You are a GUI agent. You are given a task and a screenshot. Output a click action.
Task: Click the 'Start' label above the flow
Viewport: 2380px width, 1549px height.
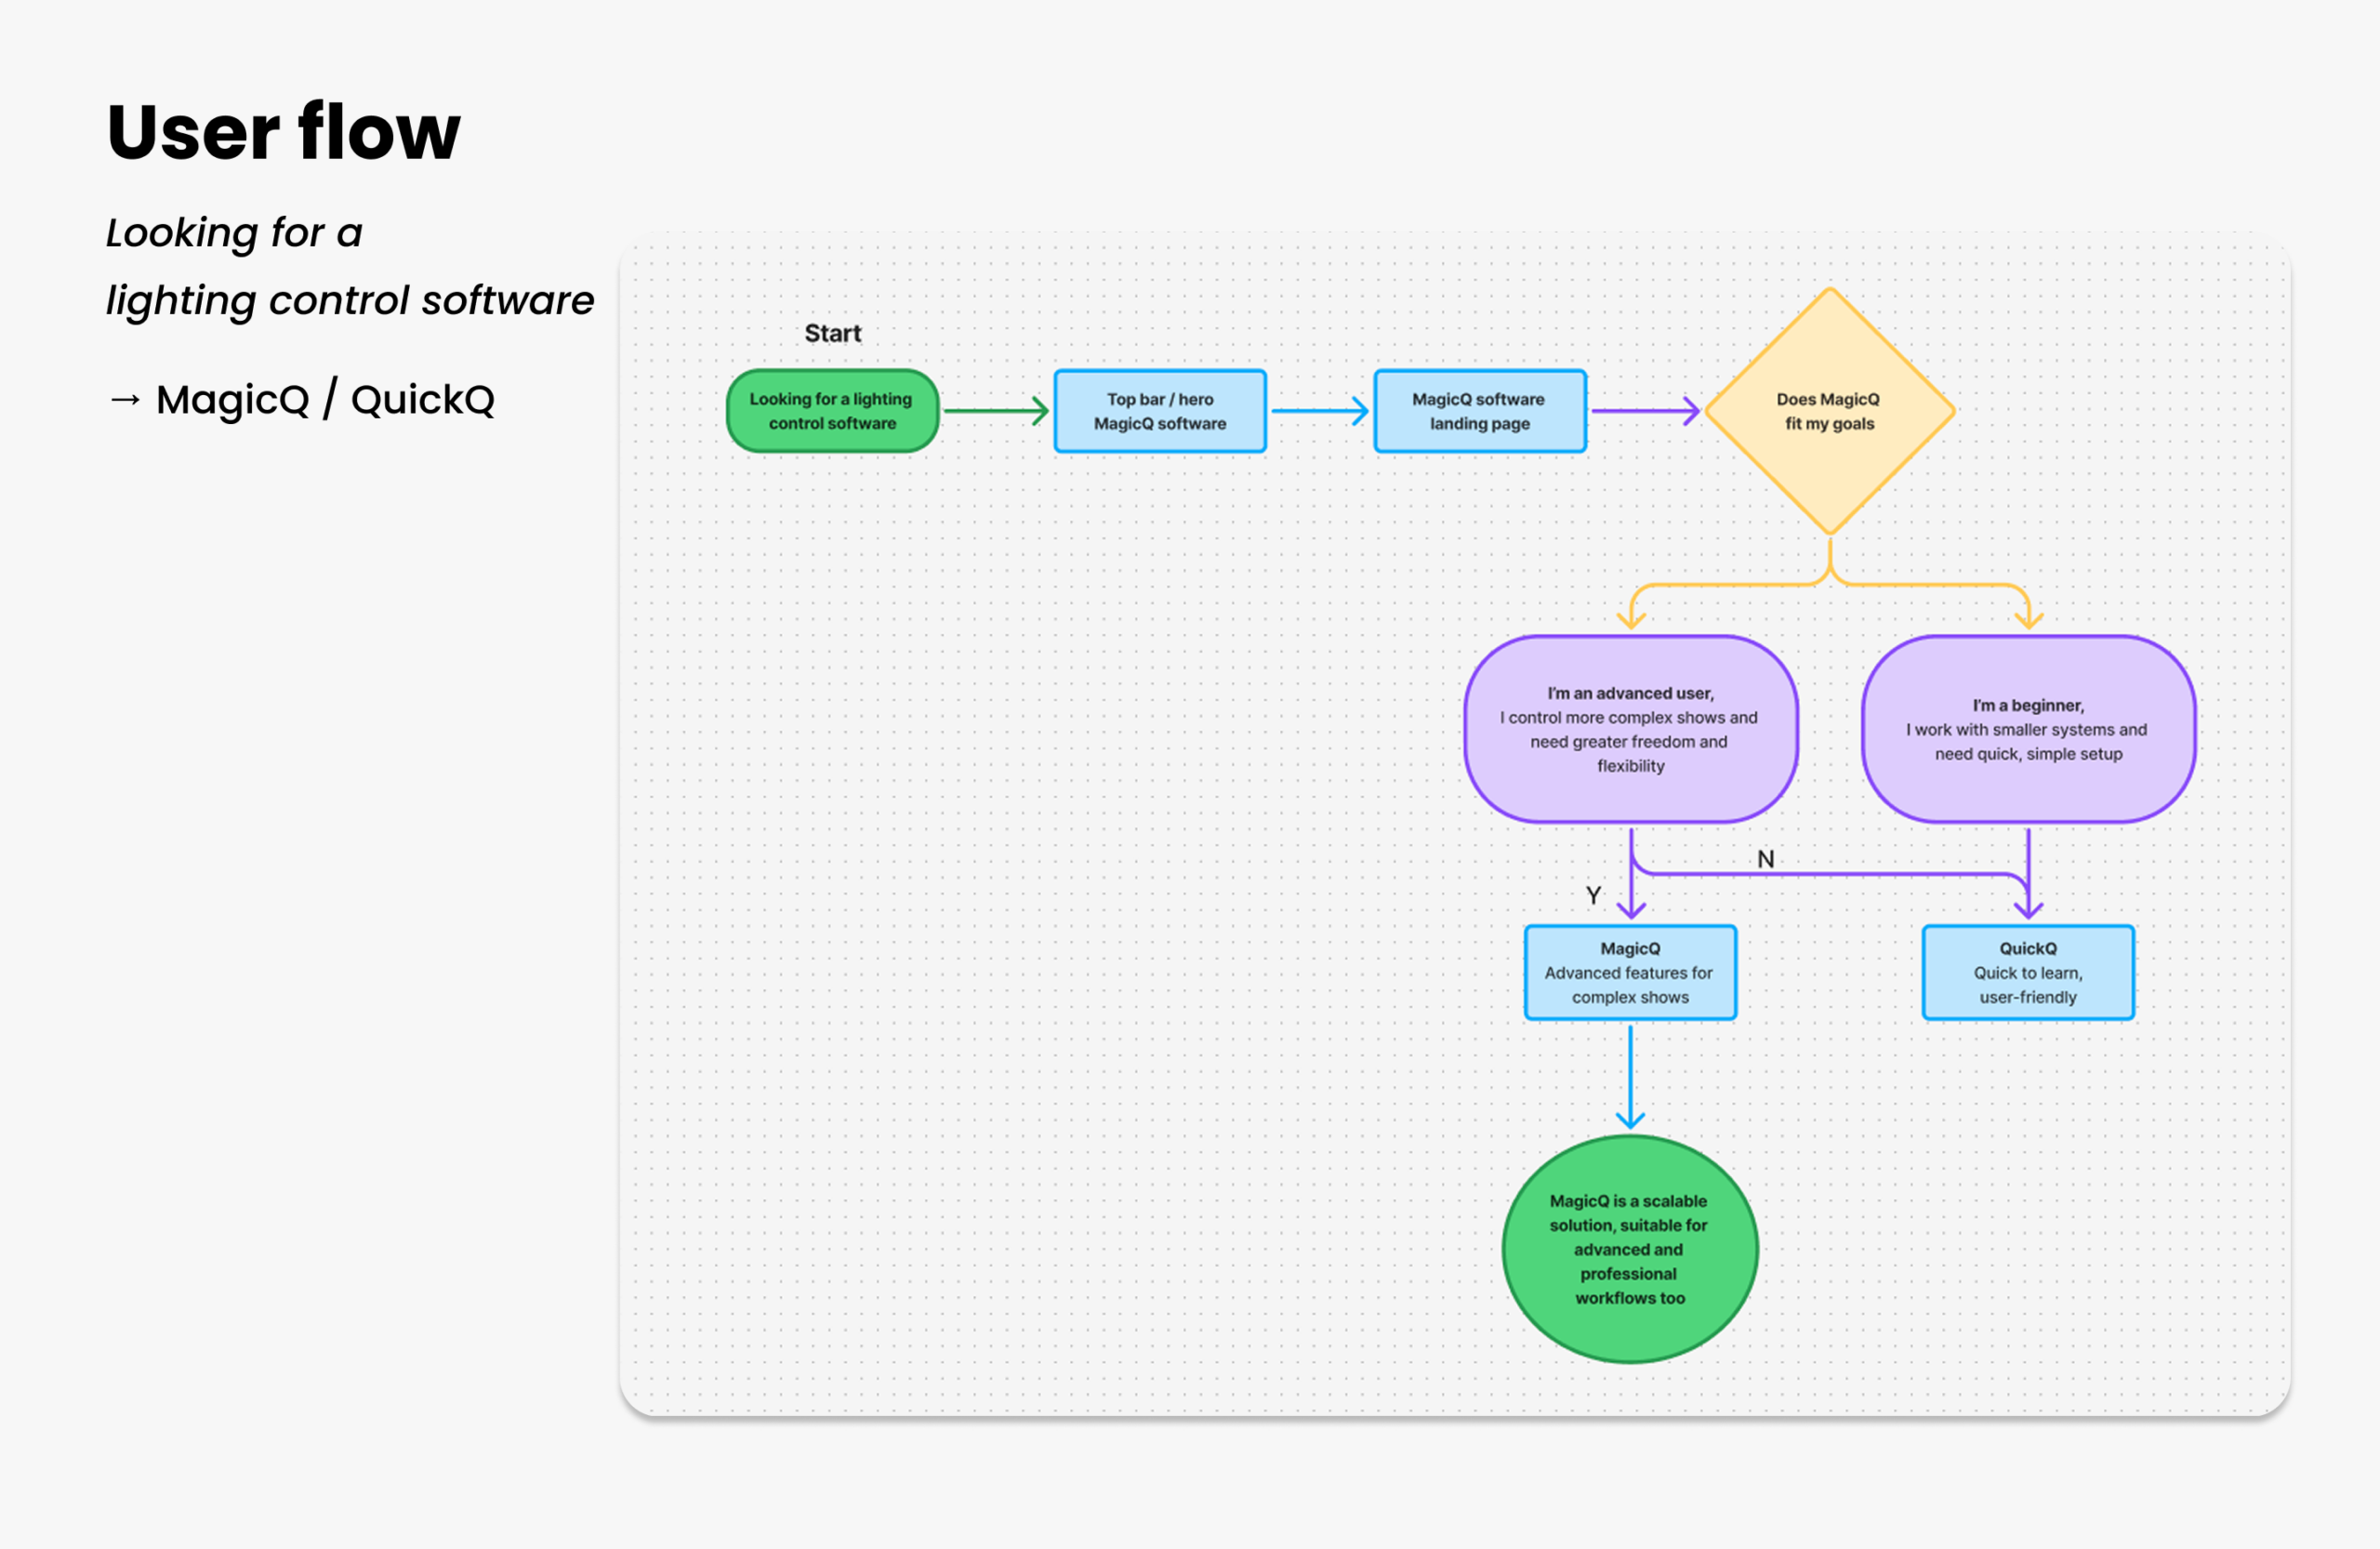point(832,333)
